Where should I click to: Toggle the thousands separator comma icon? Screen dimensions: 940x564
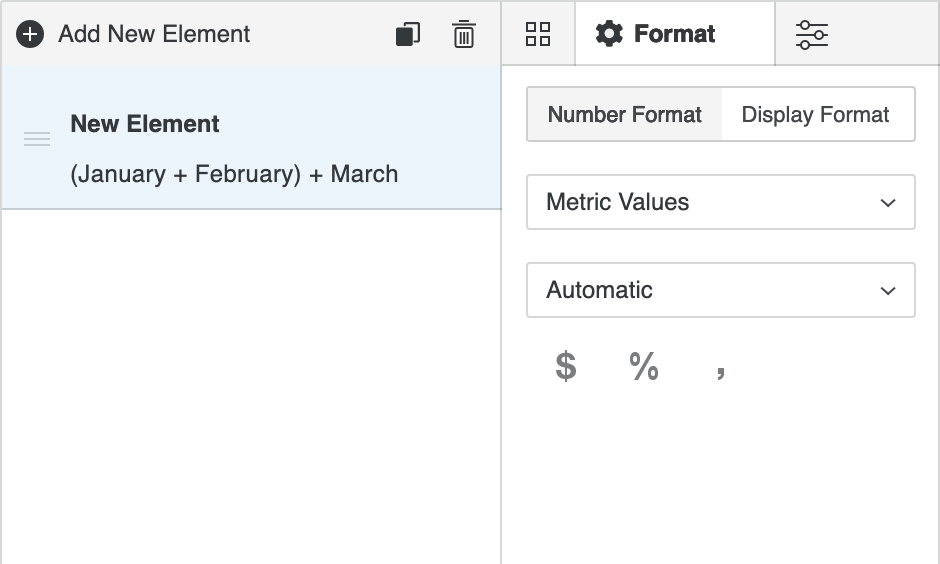(721, 370)
